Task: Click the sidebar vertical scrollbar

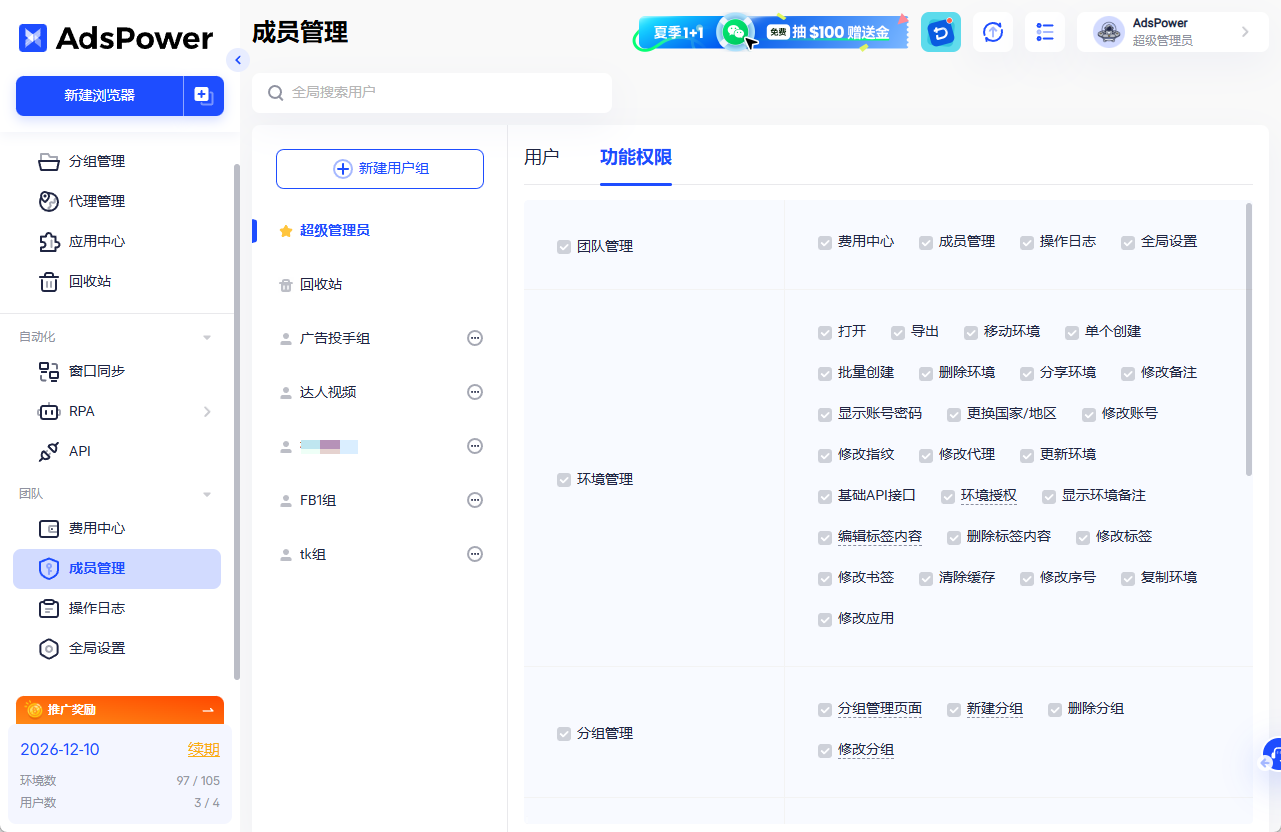Action: [x=236, y=420]
